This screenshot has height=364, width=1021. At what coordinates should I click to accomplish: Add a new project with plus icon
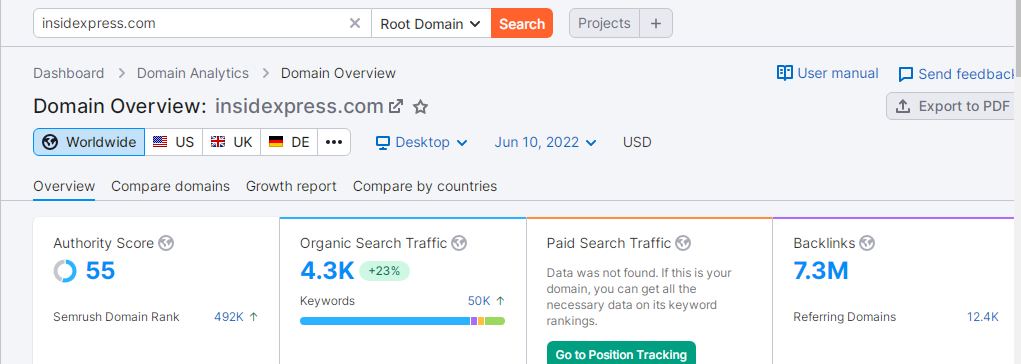tap(656, 23)
